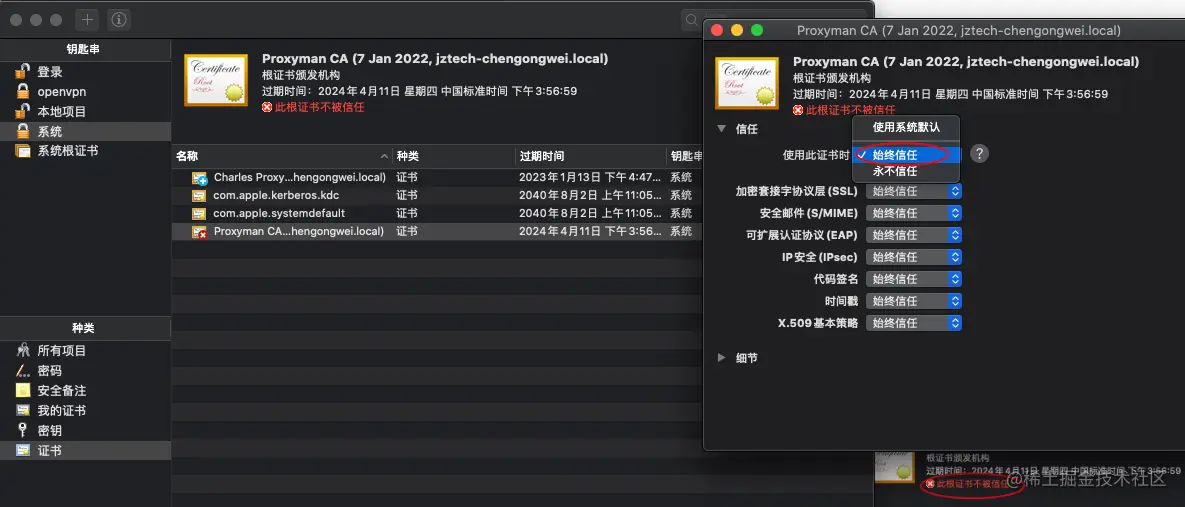Viewport: 1185px width, 507px height.
Task: Click the padlock icon beside openvpn
Action: [x=23, y=91]
